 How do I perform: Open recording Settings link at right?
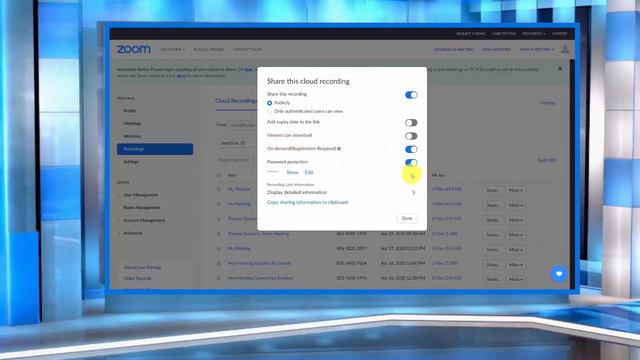tap(548, 103)
